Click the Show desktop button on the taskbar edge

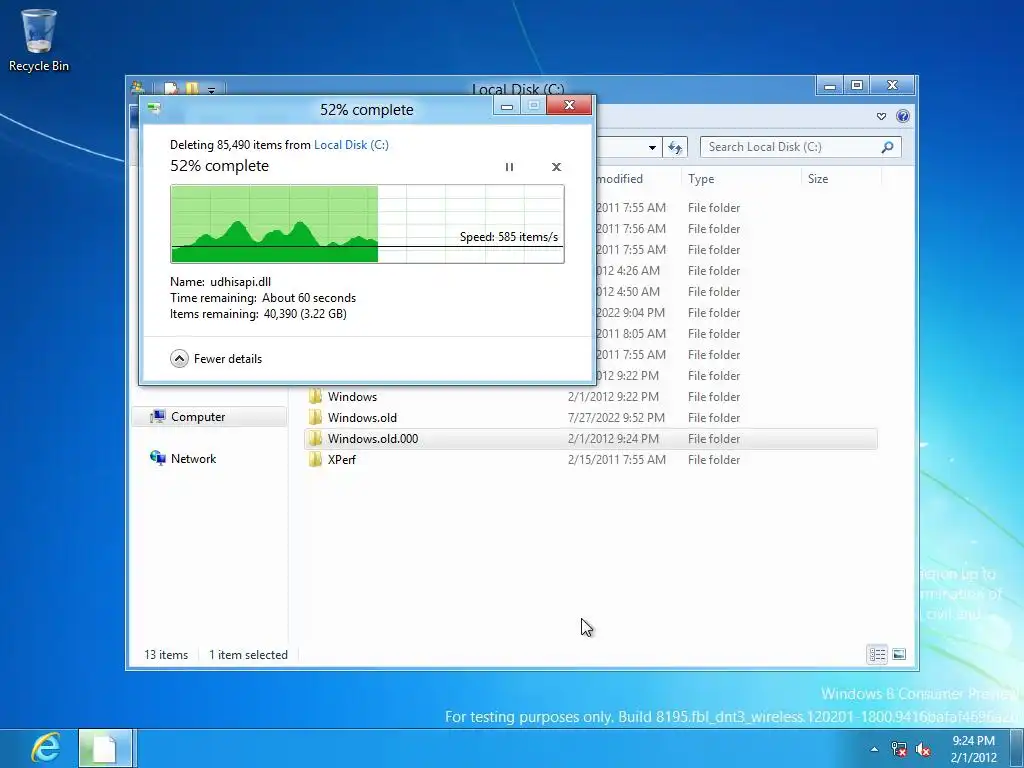click(1019, 748)
